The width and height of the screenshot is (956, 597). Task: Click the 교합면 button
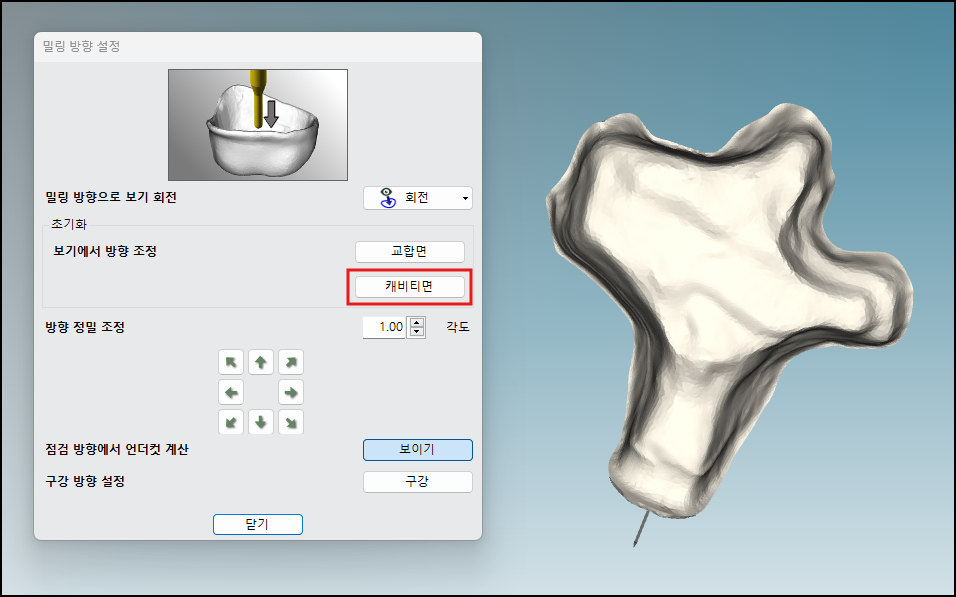click(x=410, y=252)
